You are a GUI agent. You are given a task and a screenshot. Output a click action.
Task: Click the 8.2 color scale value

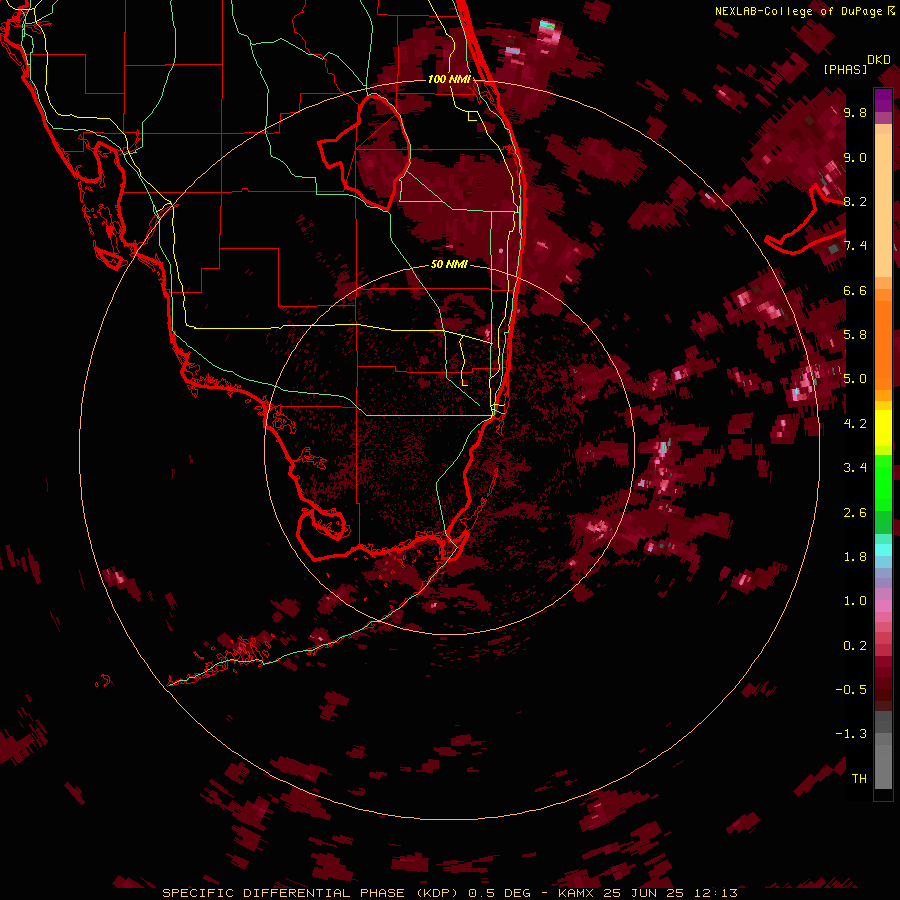pyautogui.click(x=855, y=201)
